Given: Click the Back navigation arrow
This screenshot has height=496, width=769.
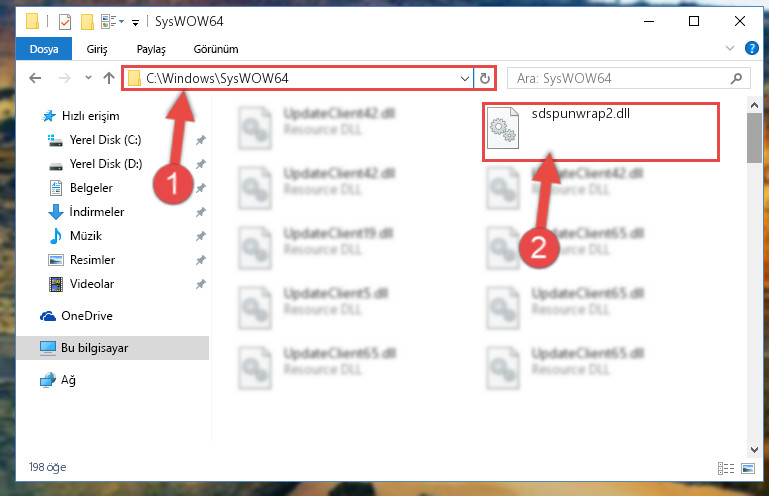Looking at the screenshot, I should [x=35, y=78].
